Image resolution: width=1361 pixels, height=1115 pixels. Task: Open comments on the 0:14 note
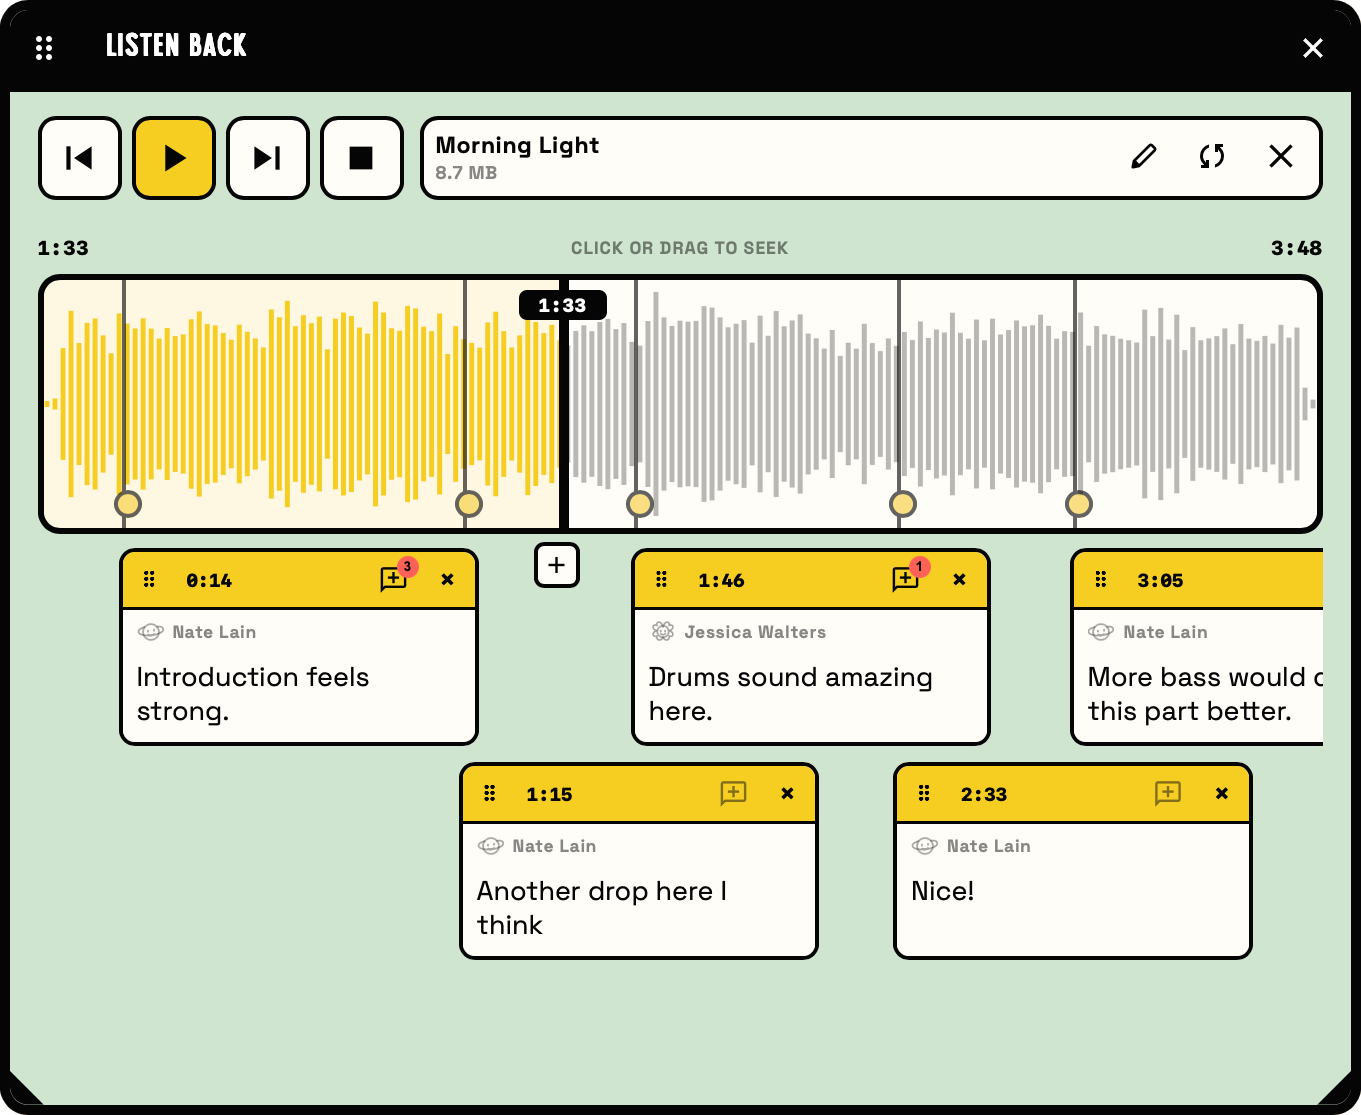coord(394,579)
